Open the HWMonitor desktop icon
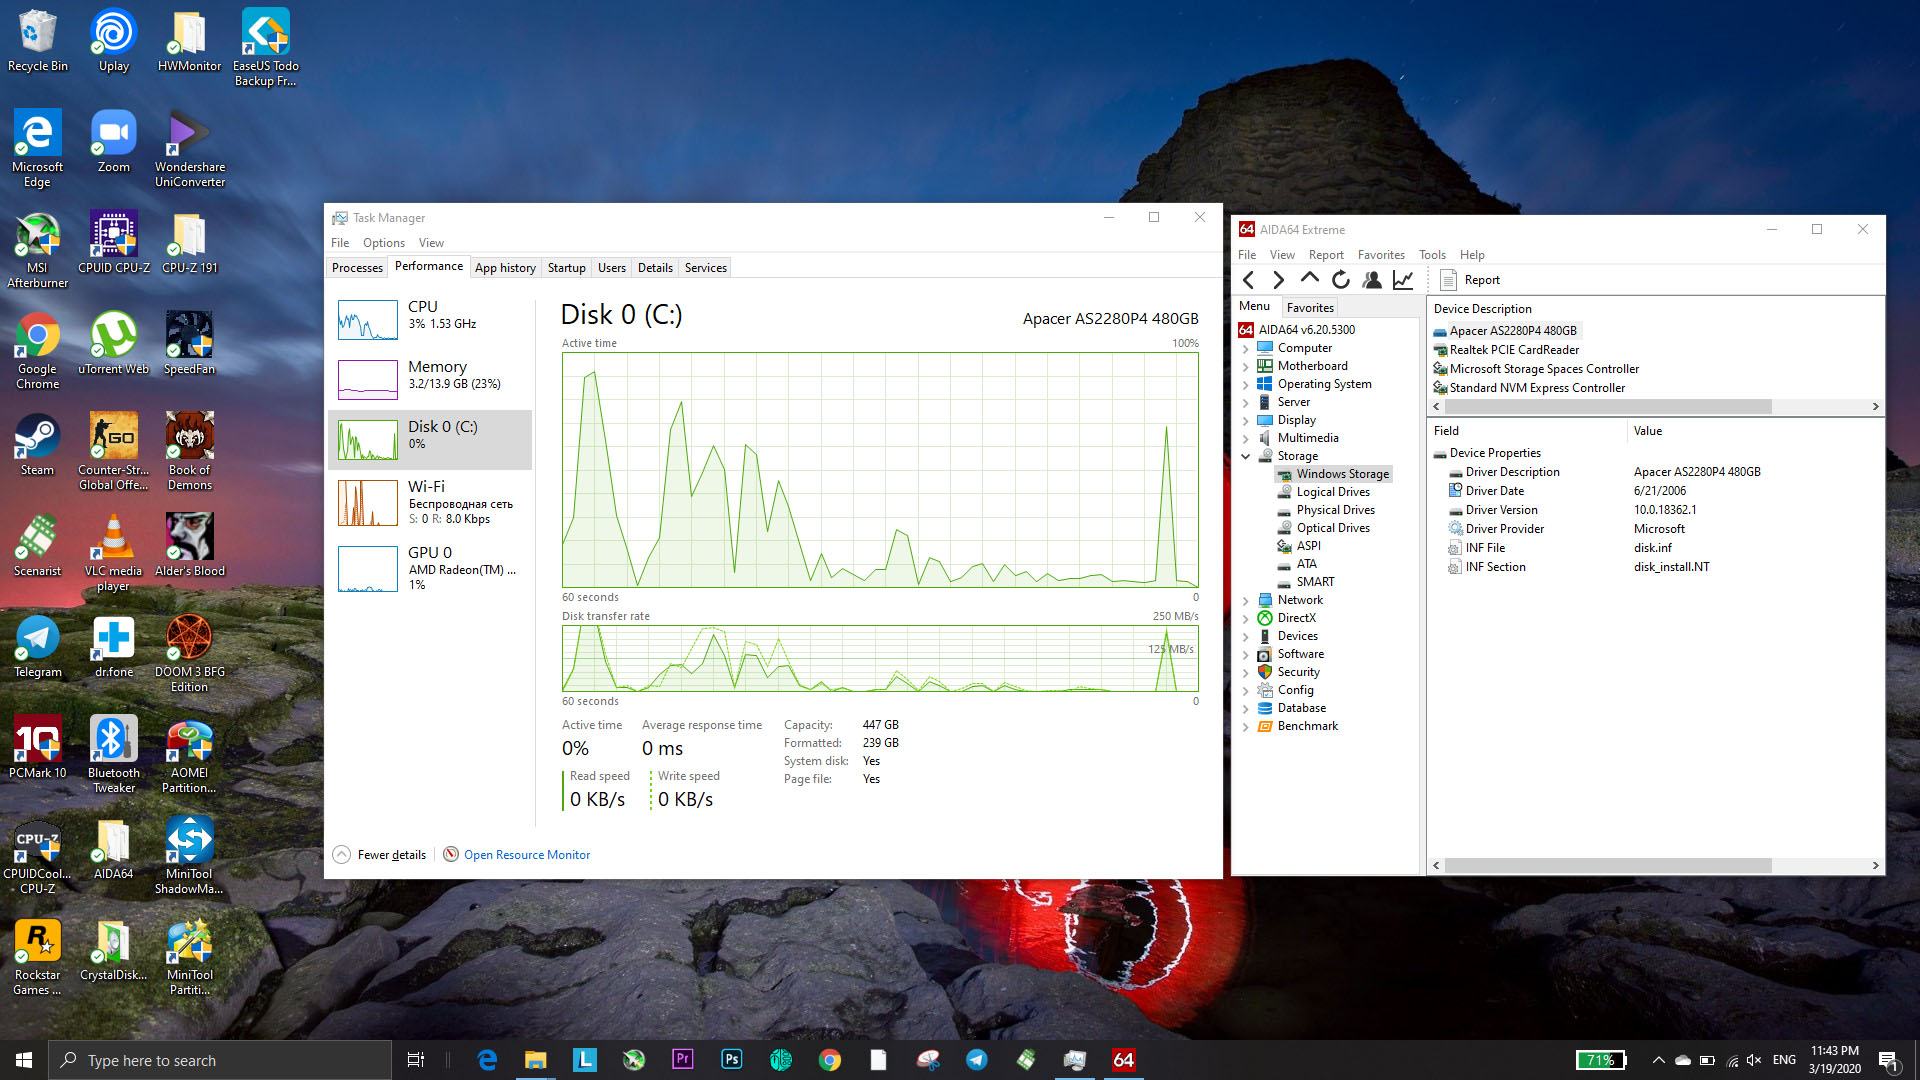Viewport: 1920px width, 1080px height. (x=189, y=43)
